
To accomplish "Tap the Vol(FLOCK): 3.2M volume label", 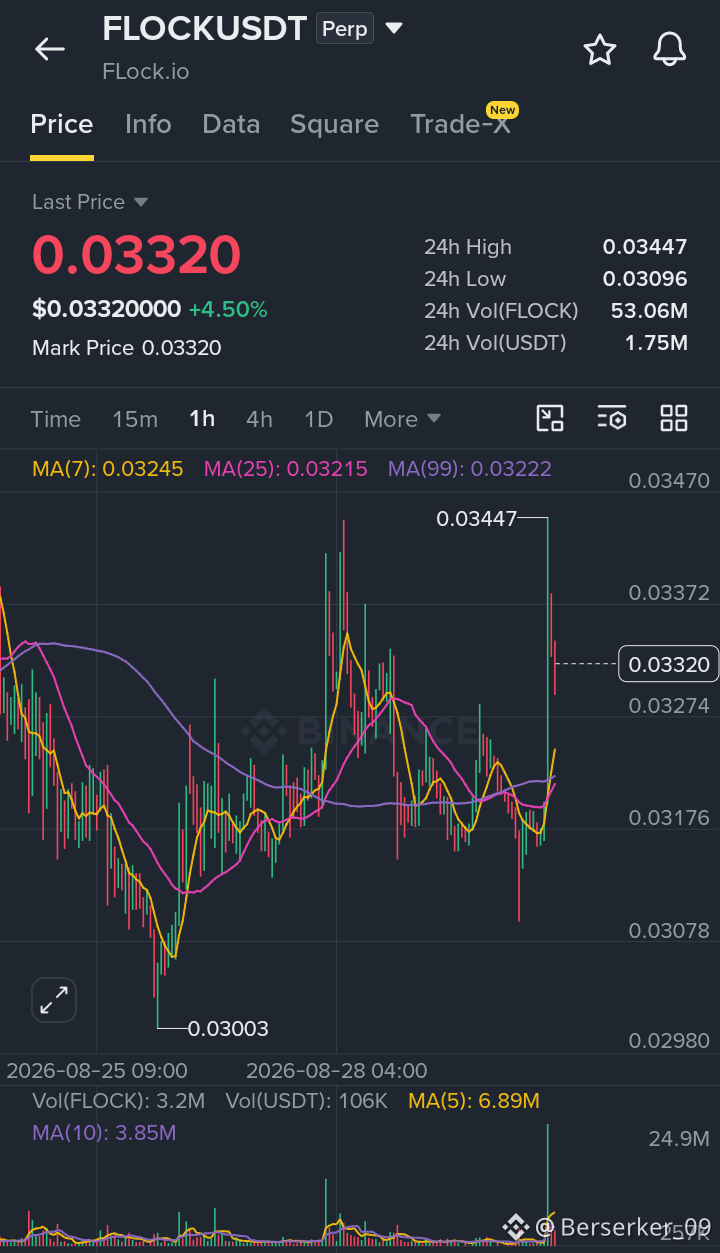I will pos(118,1101).
